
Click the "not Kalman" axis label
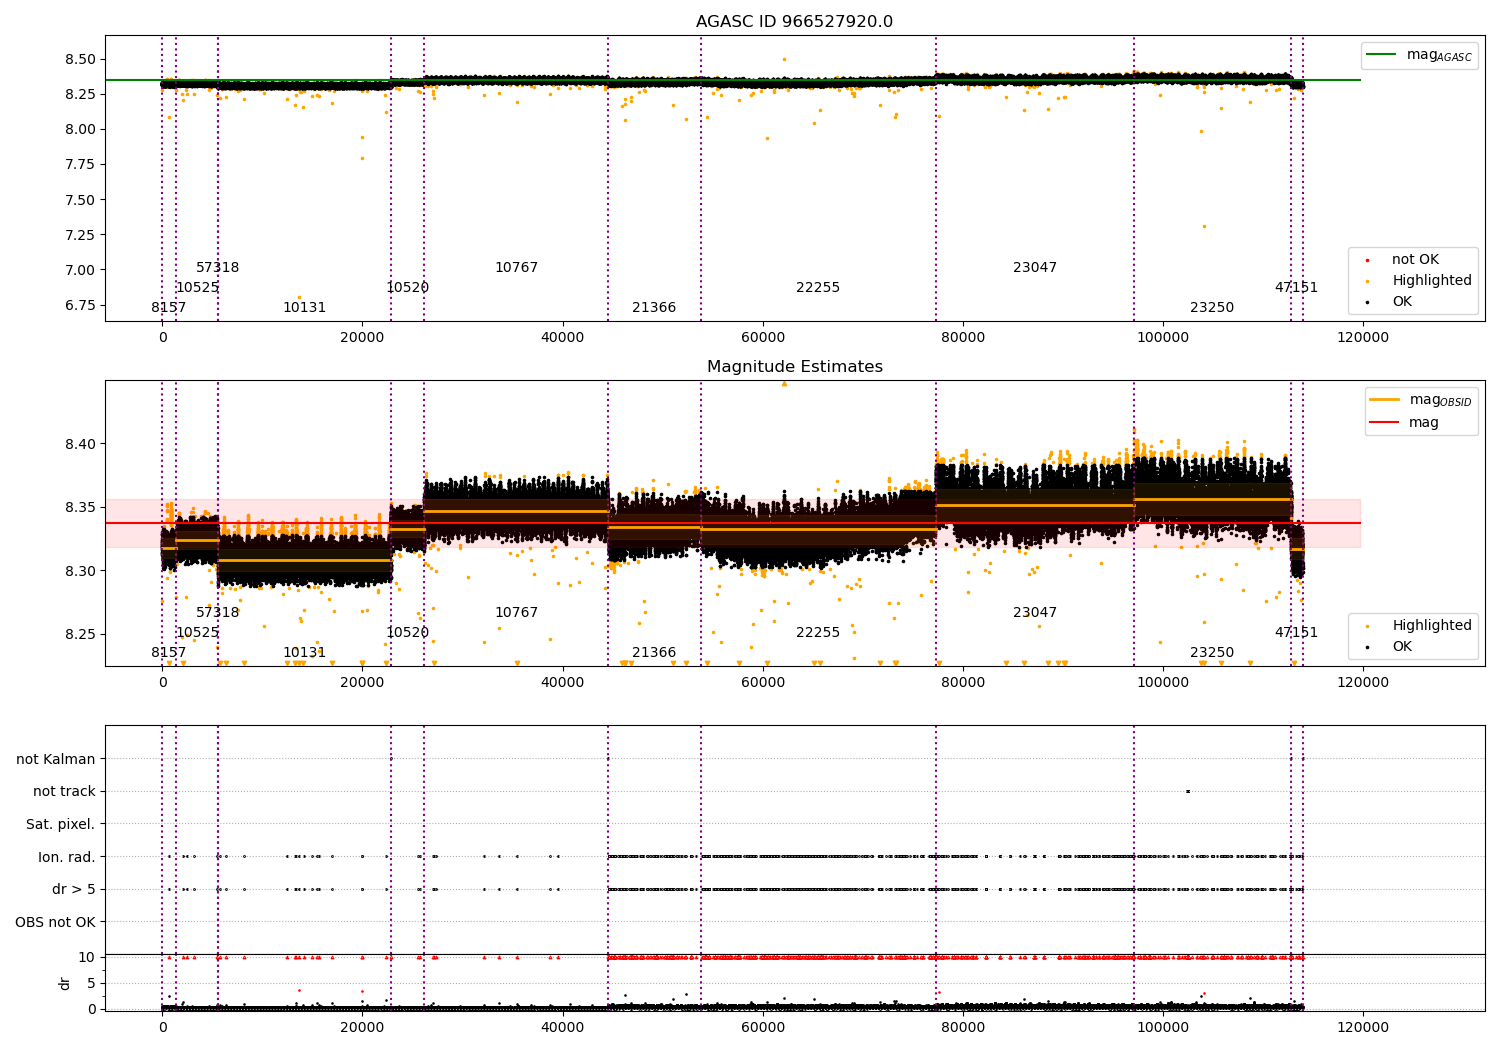click(56, 759)
